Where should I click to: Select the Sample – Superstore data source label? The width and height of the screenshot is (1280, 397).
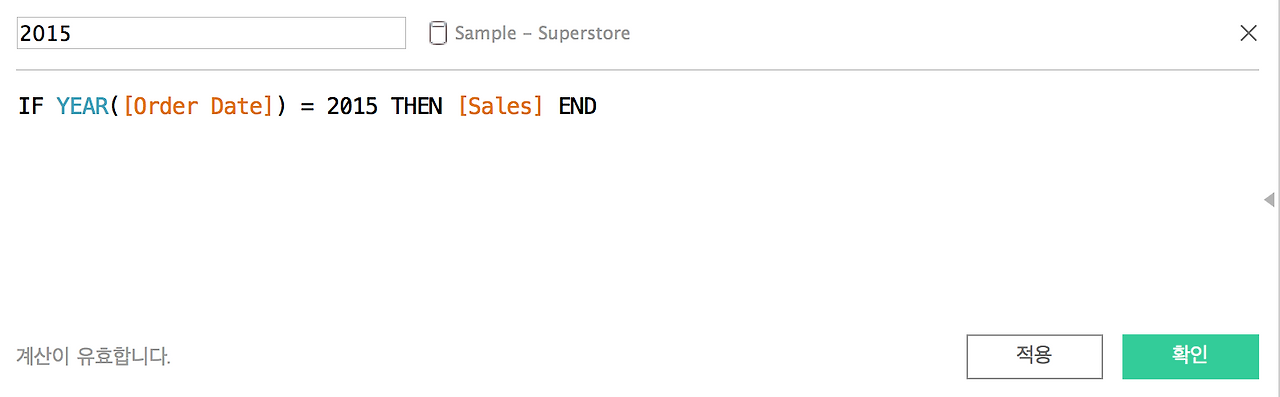[x=542, y=33]
